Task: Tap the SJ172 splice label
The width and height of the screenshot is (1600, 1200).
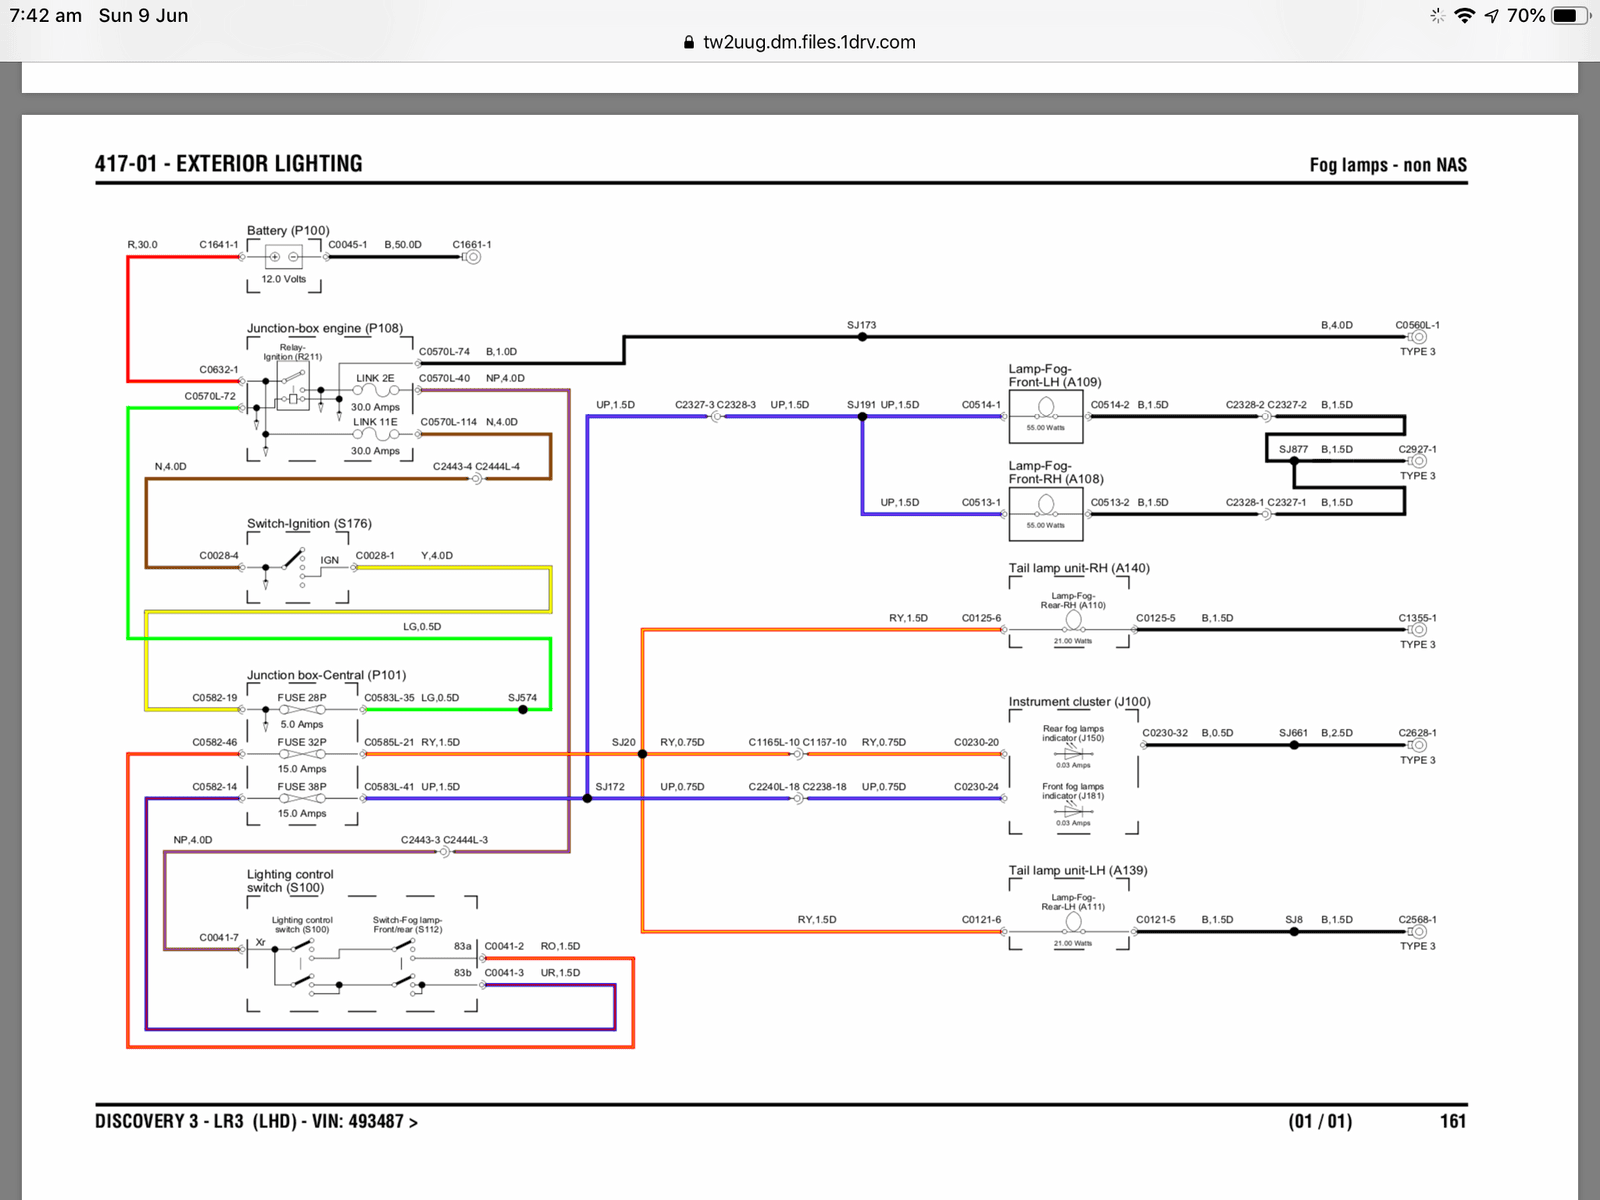Action: [610, 787]
